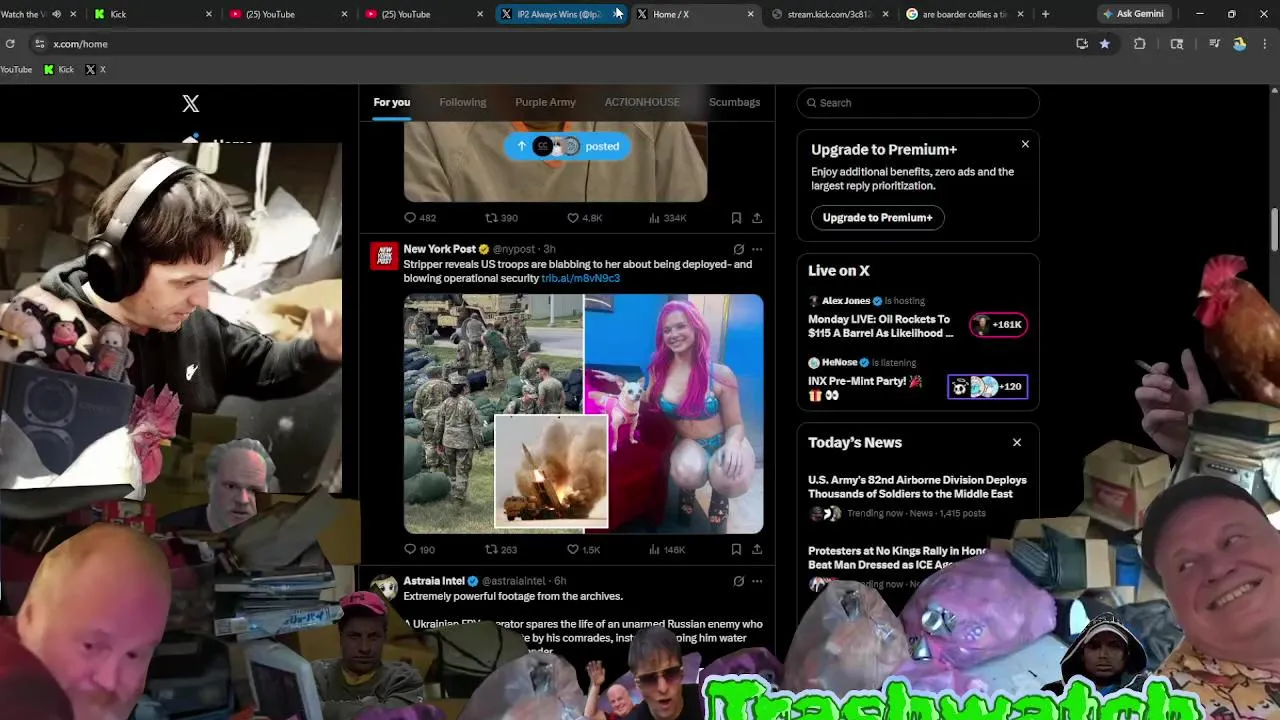Image resolution: width=1280 pixels, height=720 pixels.
Task: Open Alex Jones Monday LIVE broadcast
Action: point(881,326)
